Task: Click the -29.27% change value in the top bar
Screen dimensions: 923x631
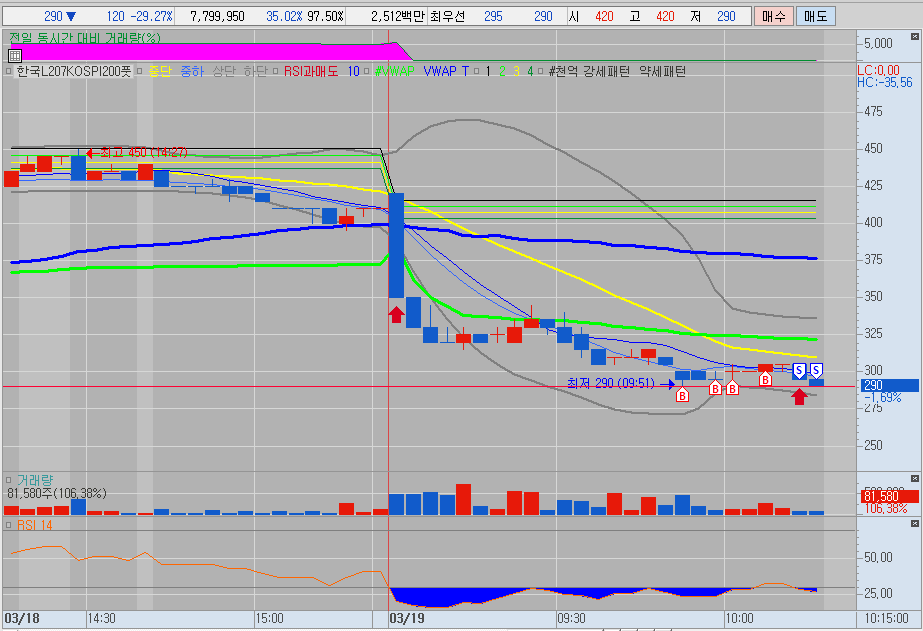Action: [151, 16]
